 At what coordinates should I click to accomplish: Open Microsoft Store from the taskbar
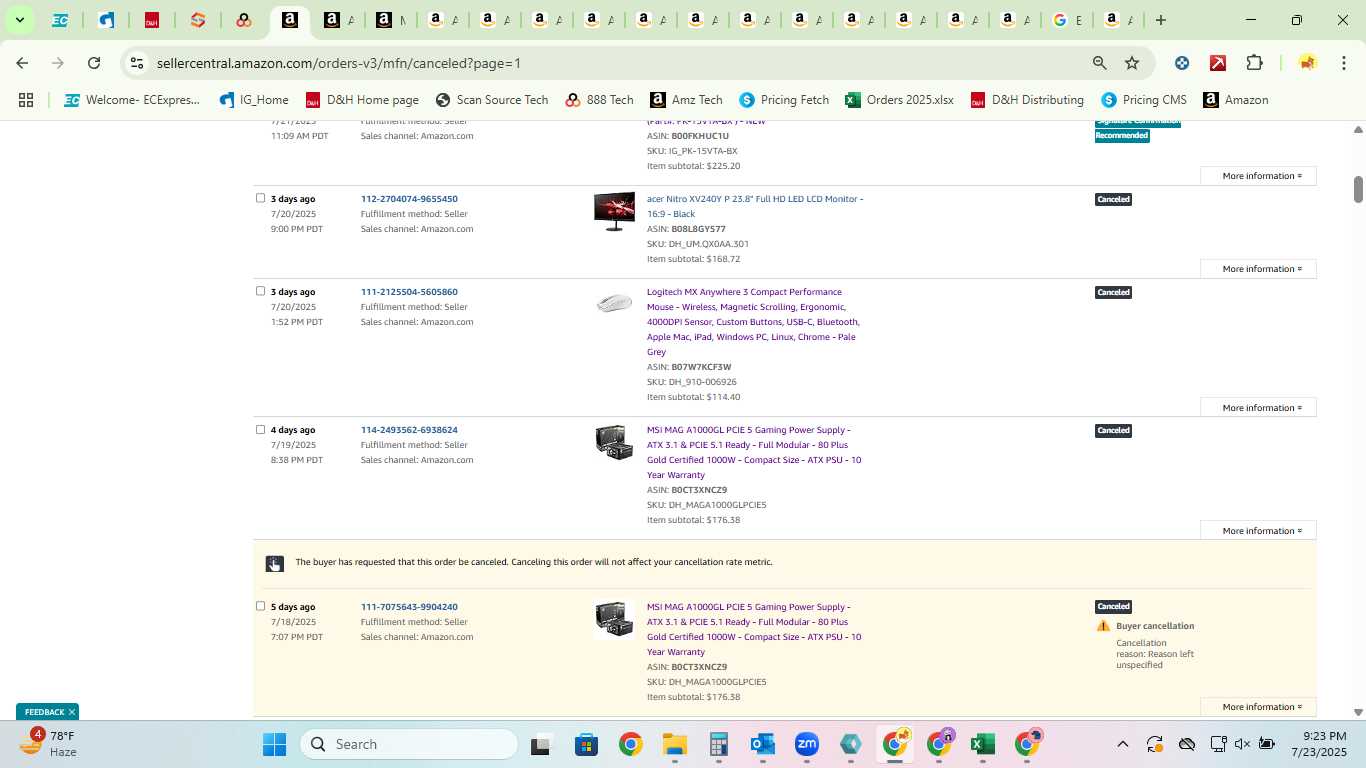click(x=586, y=744)
